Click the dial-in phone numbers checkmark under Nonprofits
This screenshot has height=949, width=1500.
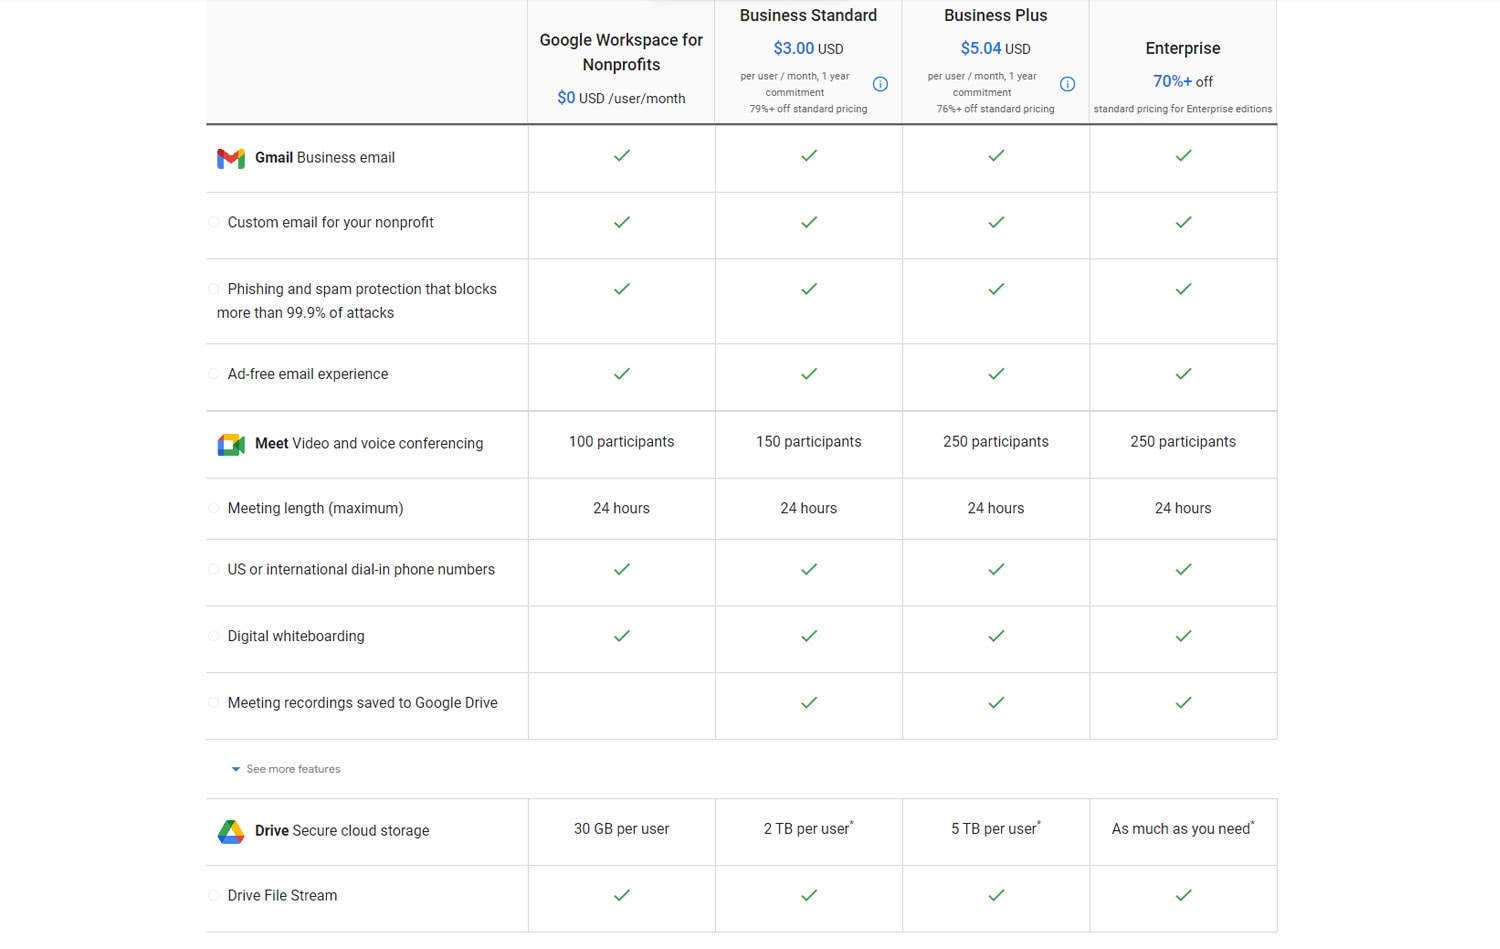(621, 570)
